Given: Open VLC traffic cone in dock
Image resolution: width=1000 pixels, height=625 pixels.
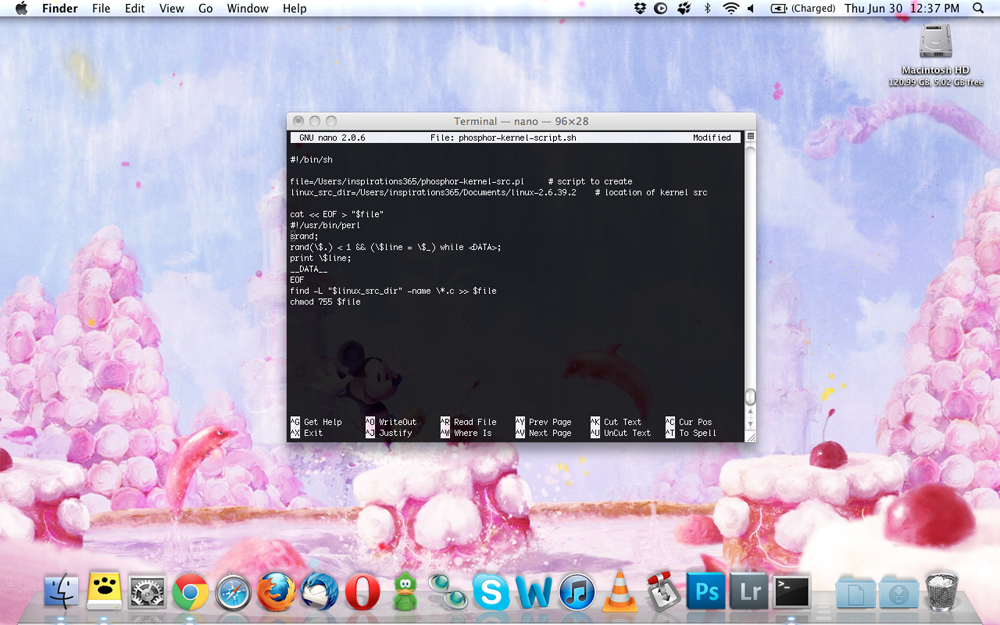Looking at the screenshot, I should [x=619, y=591].
